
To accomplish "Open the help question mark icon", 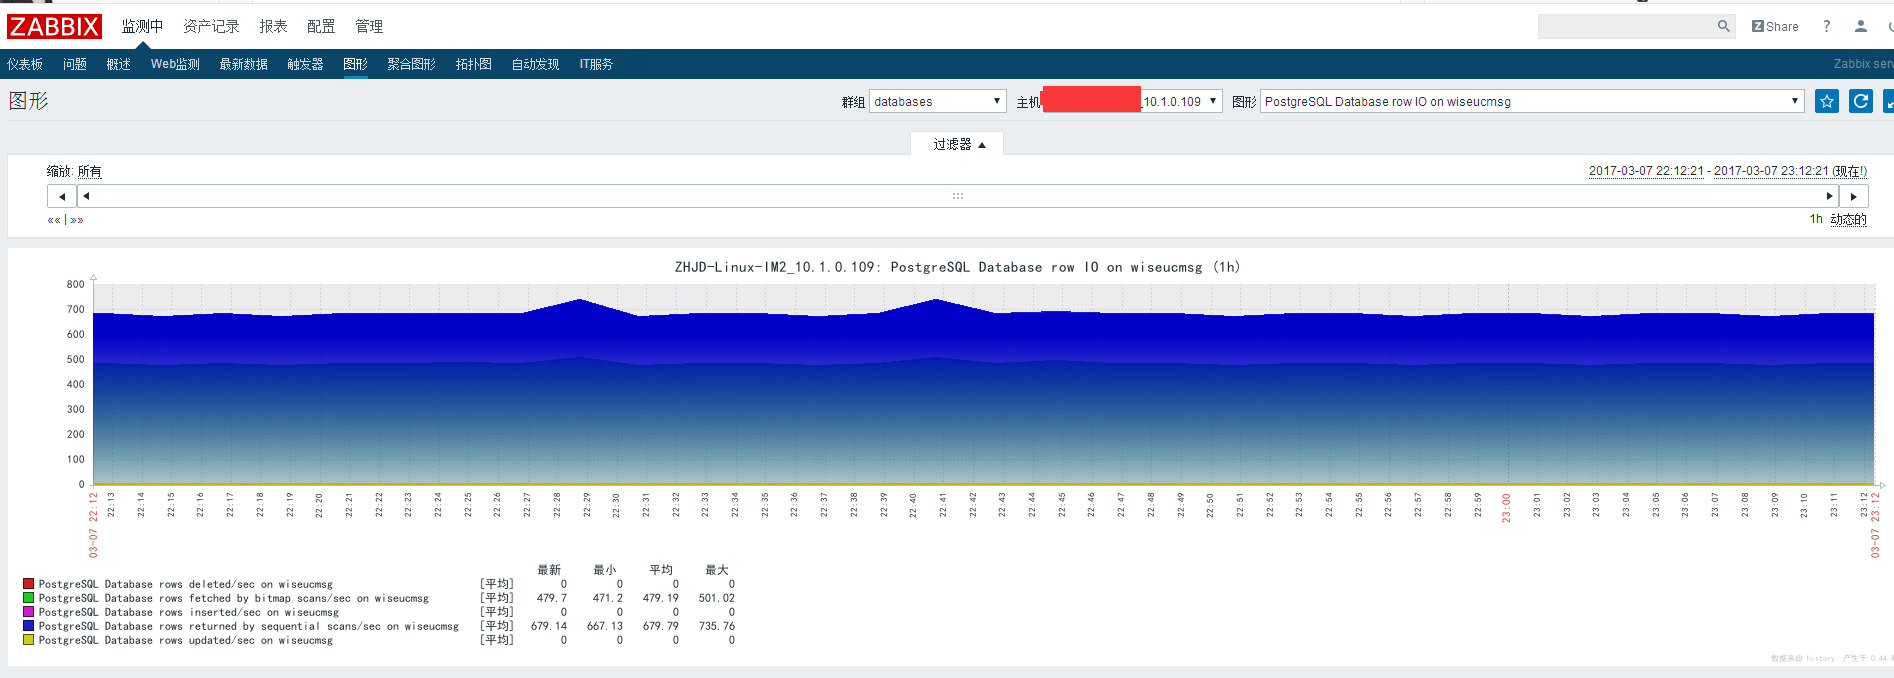I will (x=1826, y=27).
